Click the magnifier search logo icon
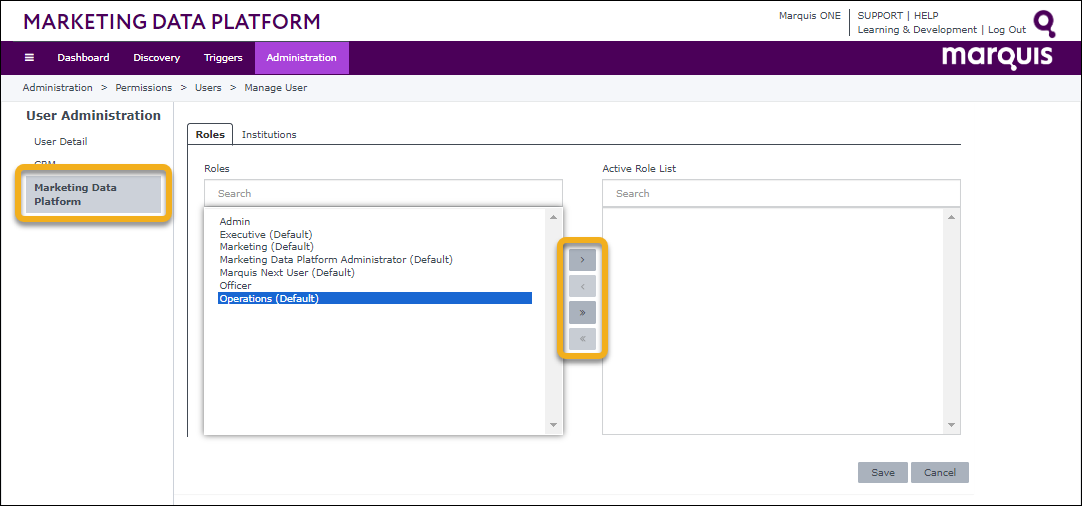Screen dimensions: 1082x506 tap(1044, 23)
